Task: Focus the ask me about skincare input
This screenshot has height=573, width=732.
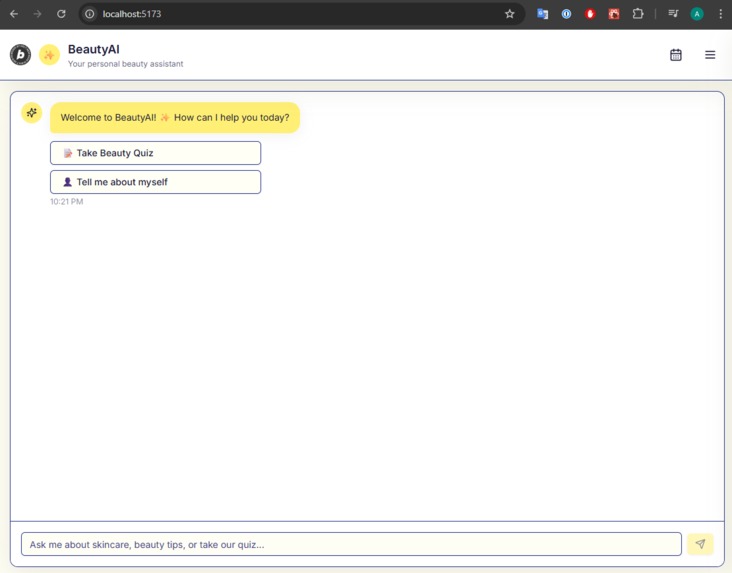Action: (351, 544)
